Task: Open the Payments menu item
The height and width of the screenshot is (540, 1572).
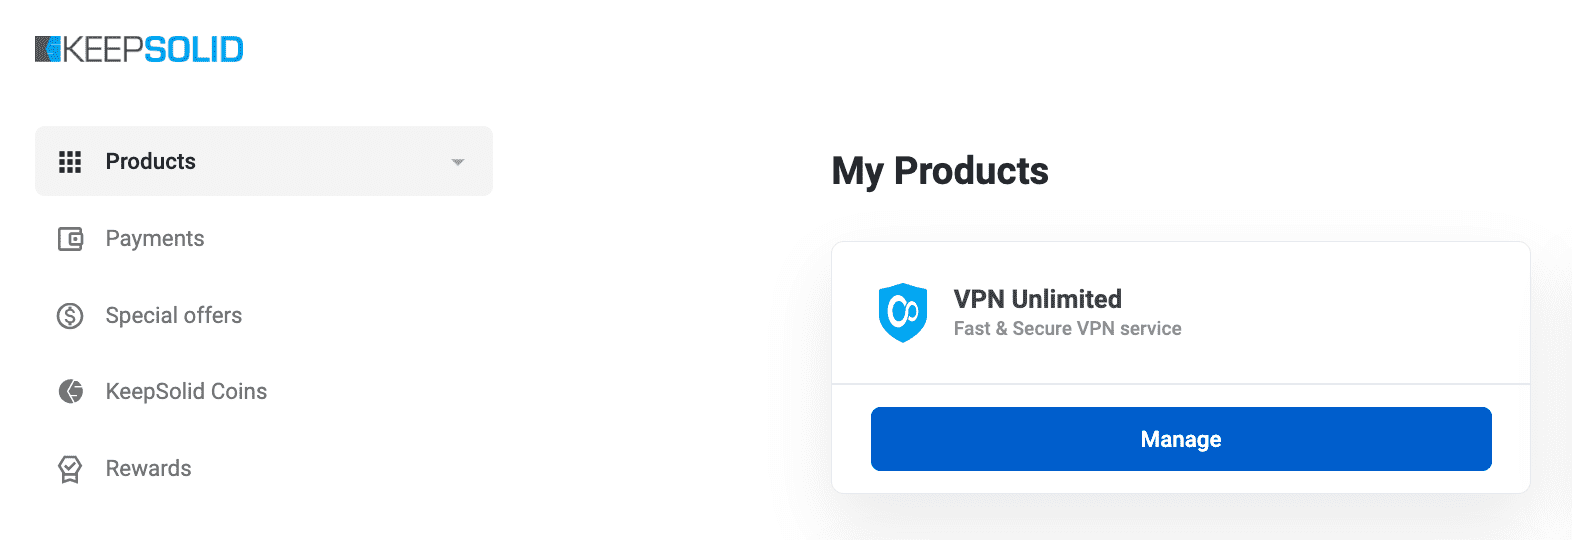Action: pos(155,239)
